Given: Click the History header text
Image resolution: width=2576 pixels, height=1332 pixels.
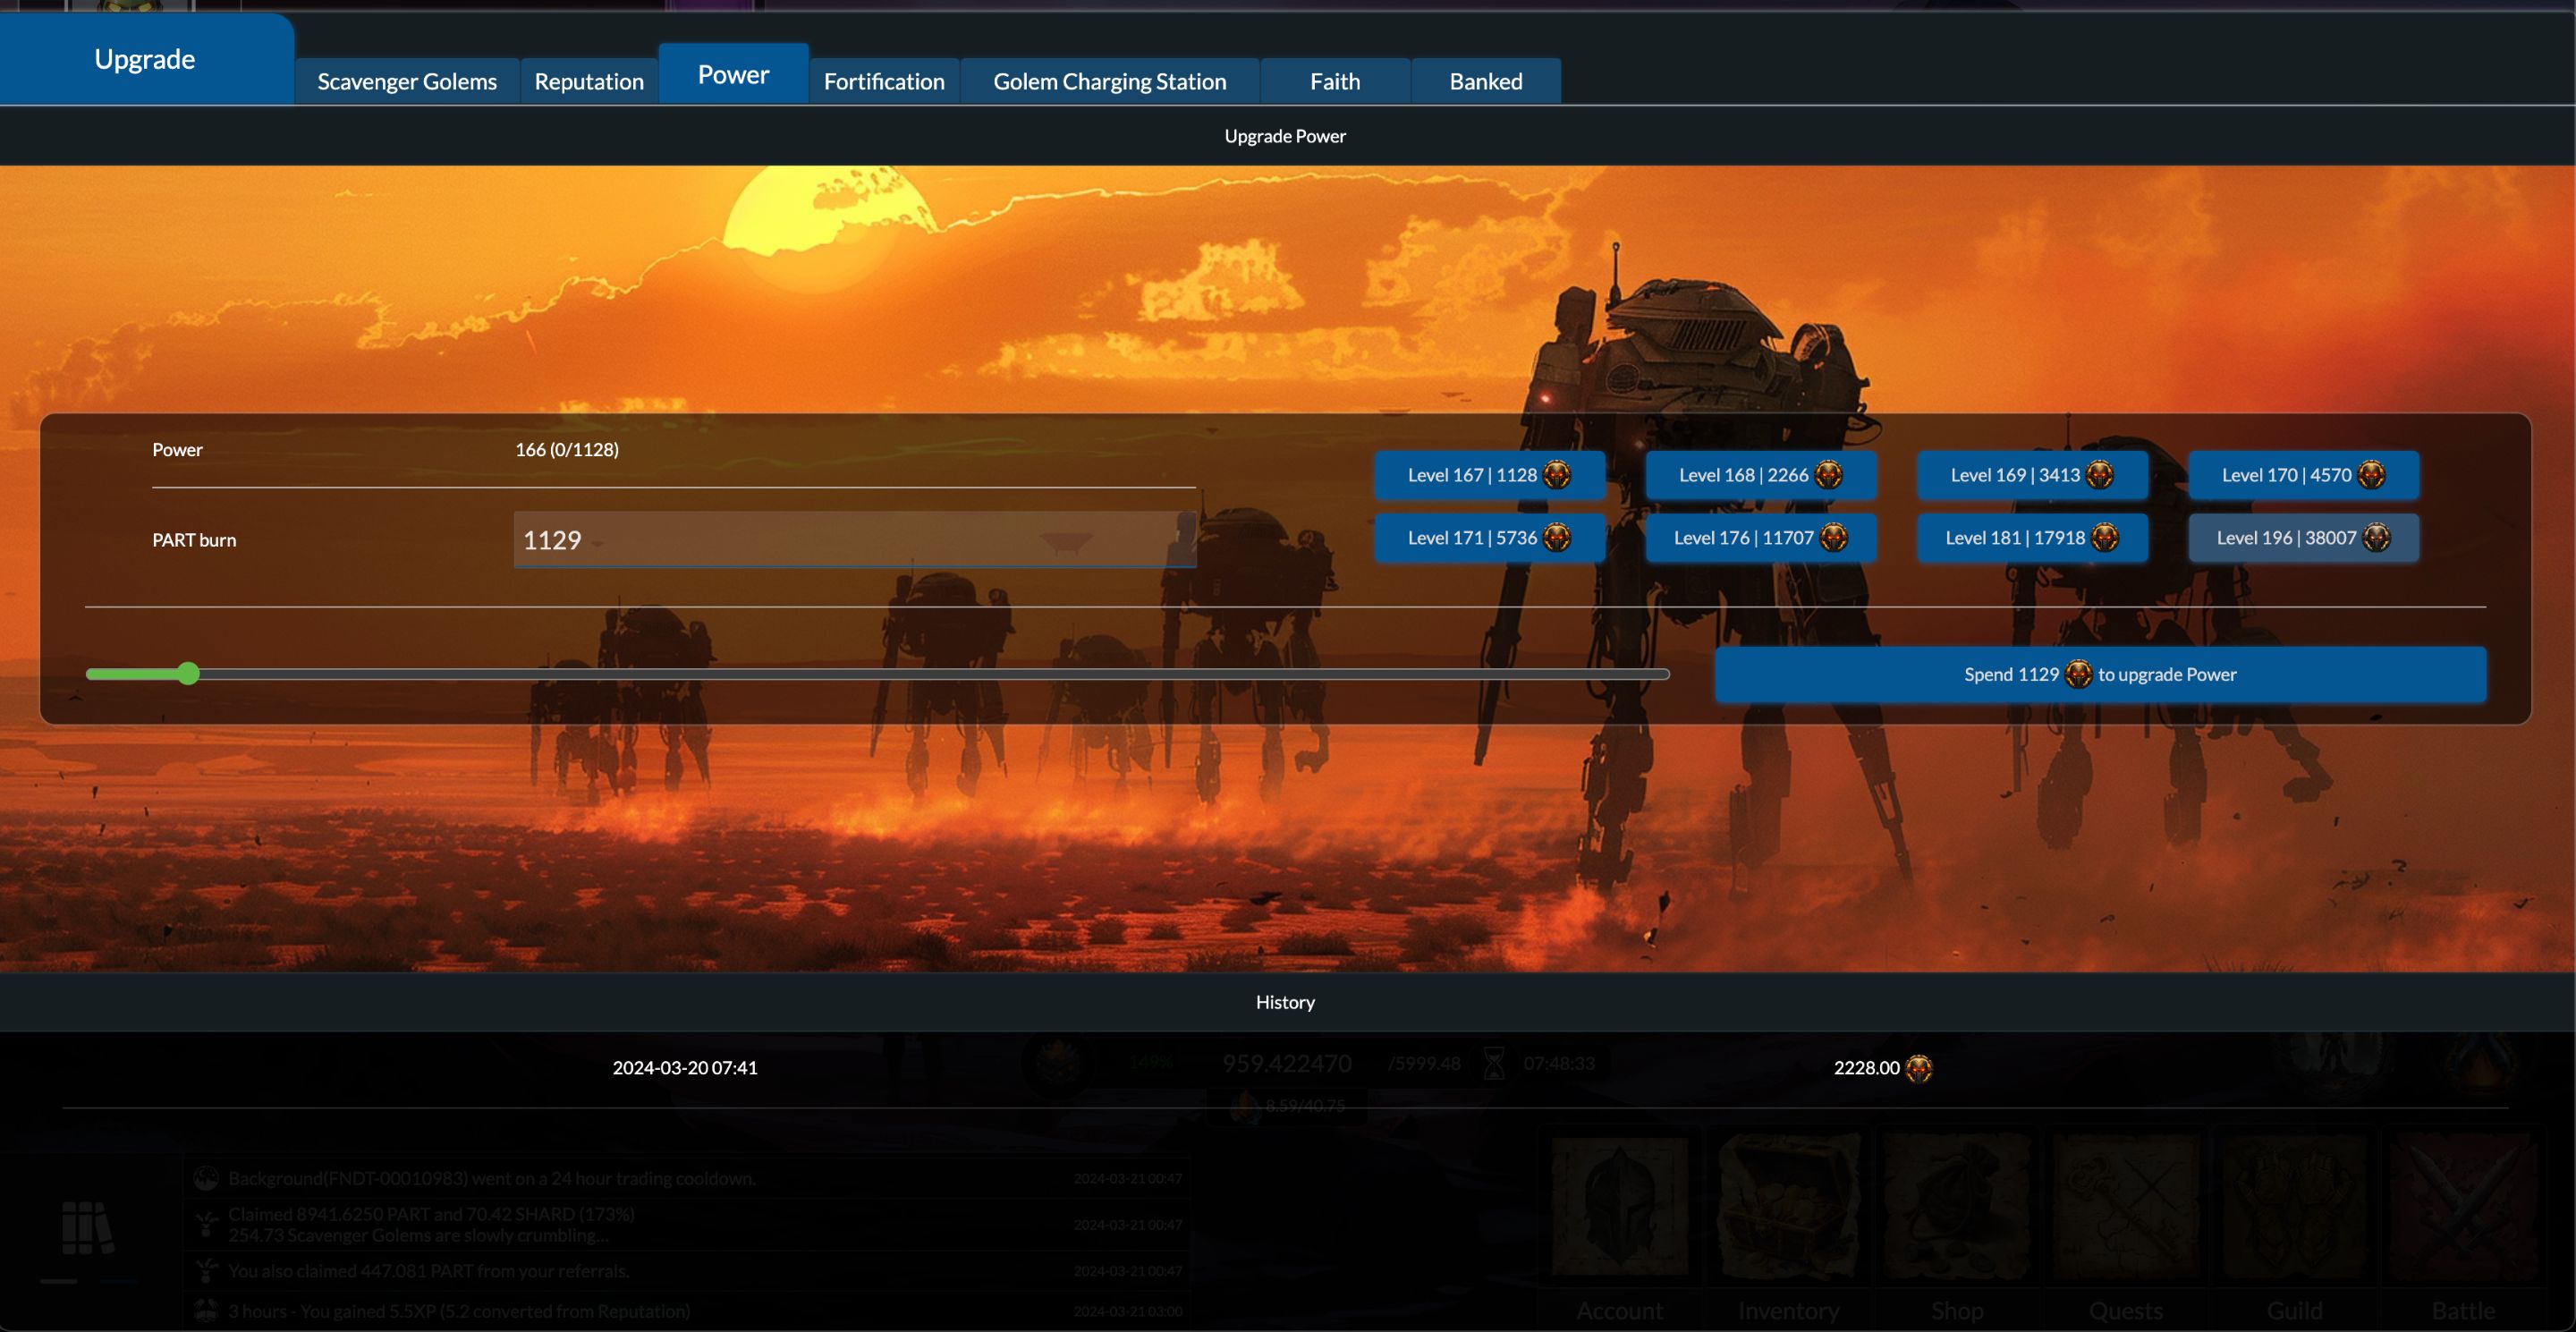Looking at the screenshot, I should click(x=1285, y=1002).
